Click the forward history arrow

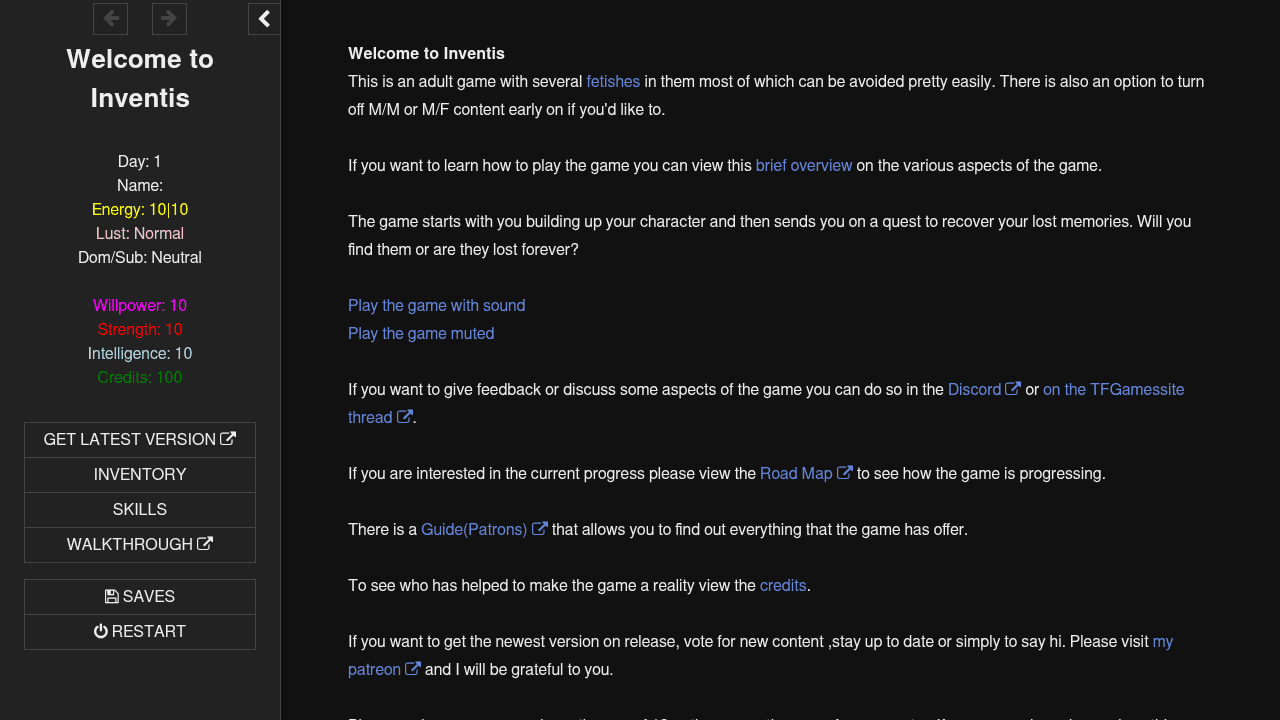click(169, 18)
